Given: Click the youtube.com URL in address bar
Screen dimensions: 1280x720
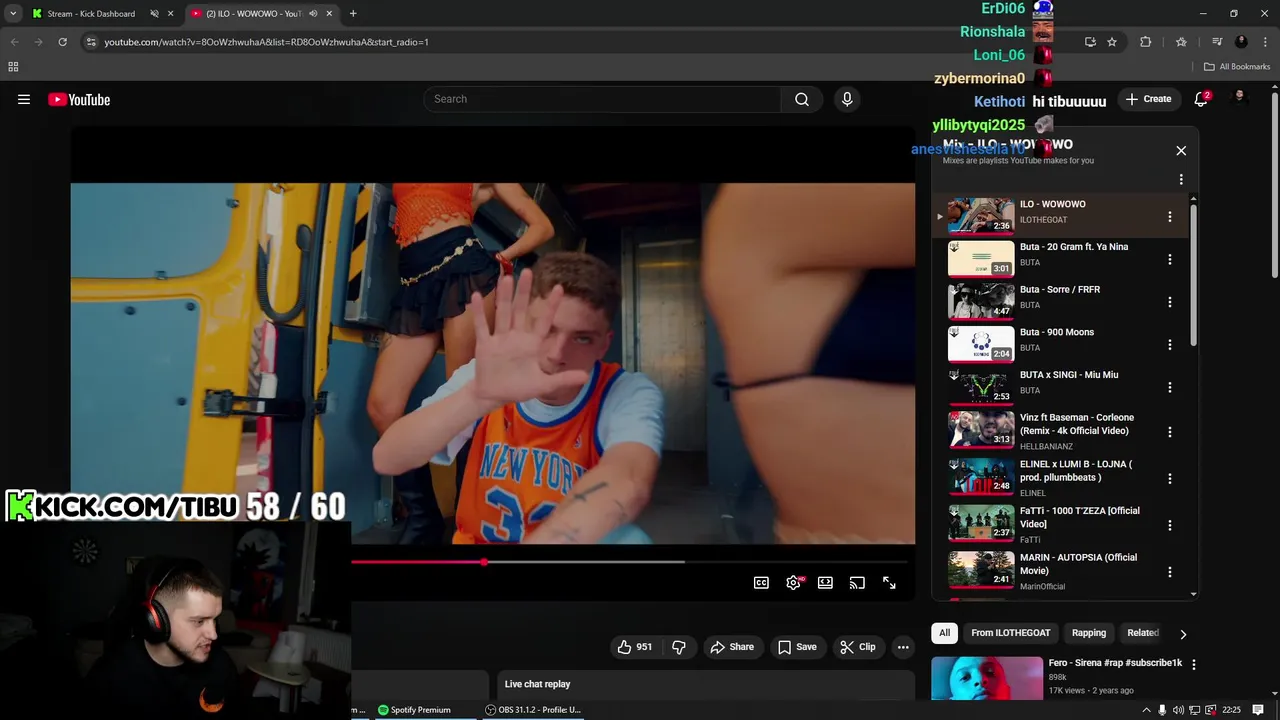Looking at the screenshot, I should [266, 42].
